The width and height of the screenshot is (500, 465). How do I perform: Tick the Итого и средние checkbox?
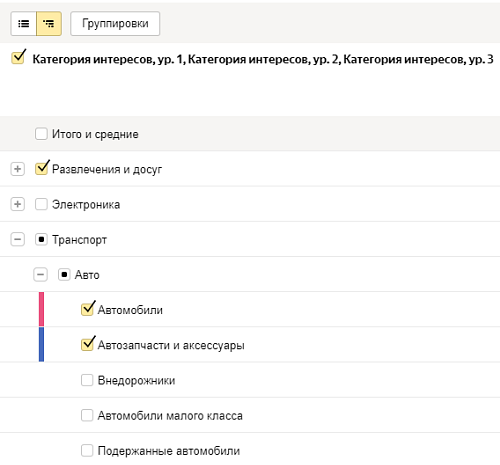pyautogui.click(x=41, y=134)
